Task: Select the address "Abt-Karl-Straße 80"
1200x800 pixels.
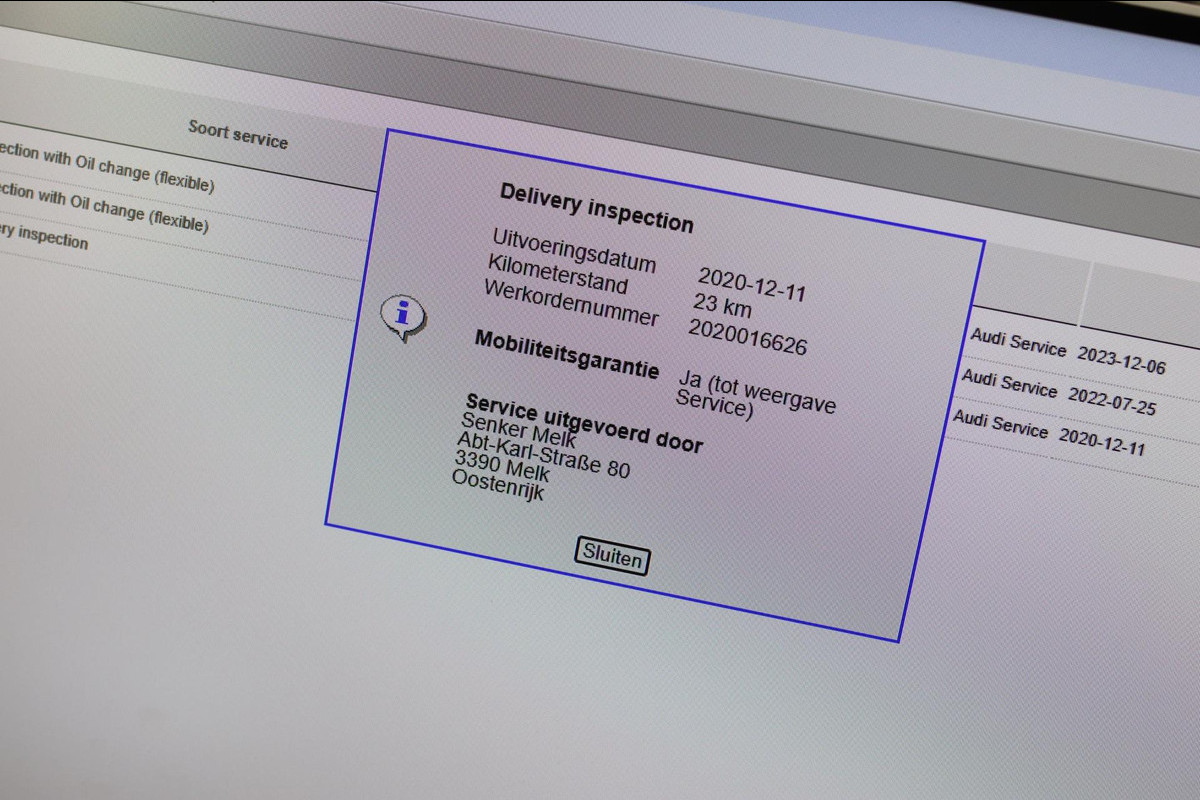Action: tap(544, 455)
